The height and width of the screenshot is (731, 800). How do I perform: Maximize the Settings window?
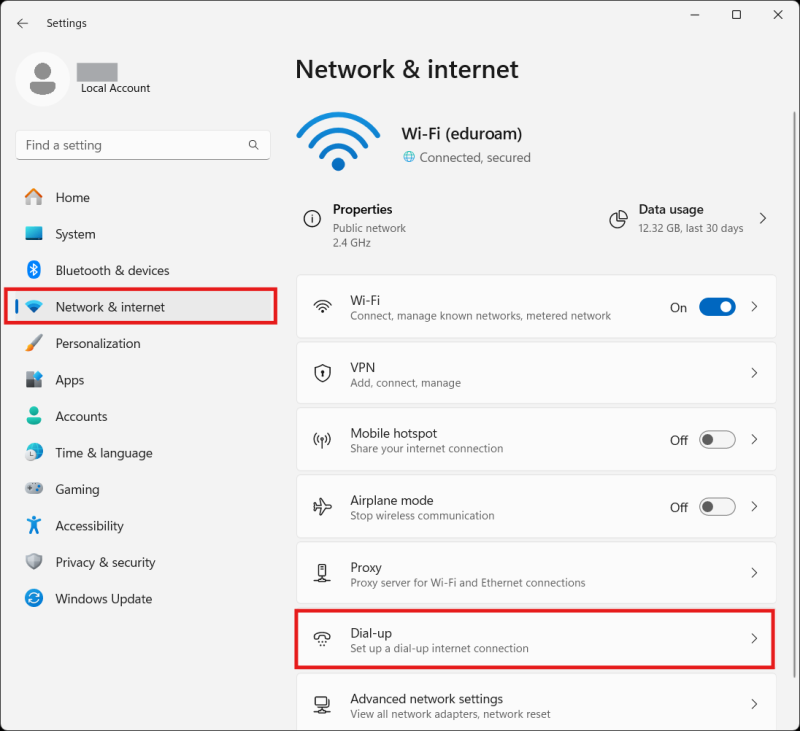736,15
